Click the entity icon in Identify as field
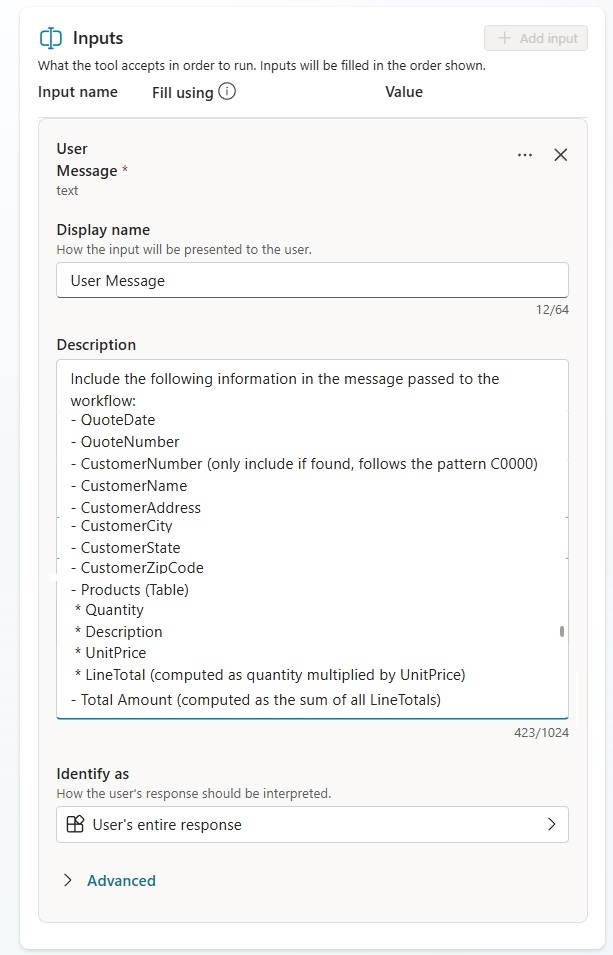This screenshot has width=613, height=955. (75, 825)
